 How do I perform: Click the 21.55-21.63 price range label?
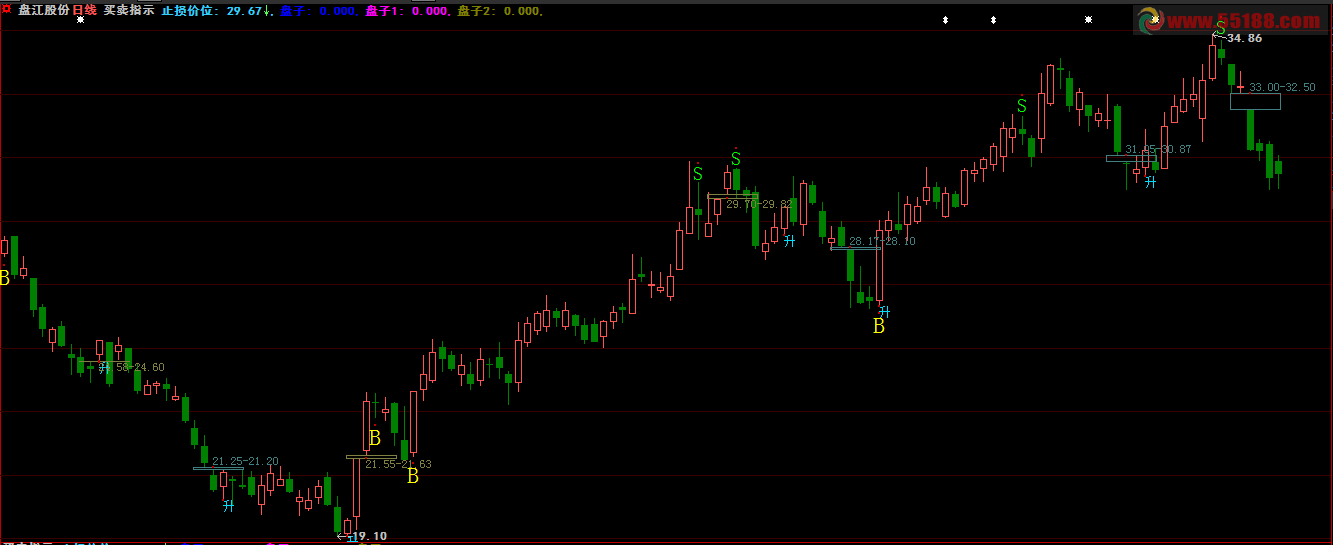point(398,464)
